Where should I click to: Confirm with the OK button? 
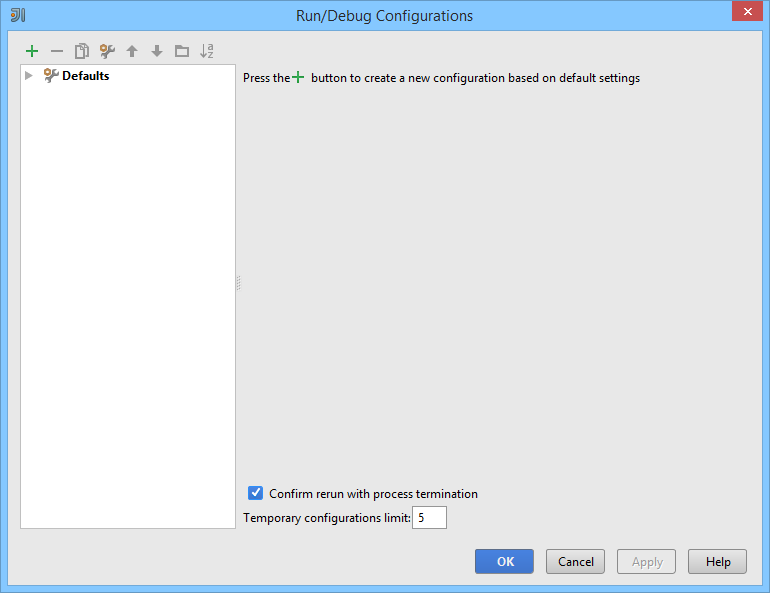(x=504, y=562)
